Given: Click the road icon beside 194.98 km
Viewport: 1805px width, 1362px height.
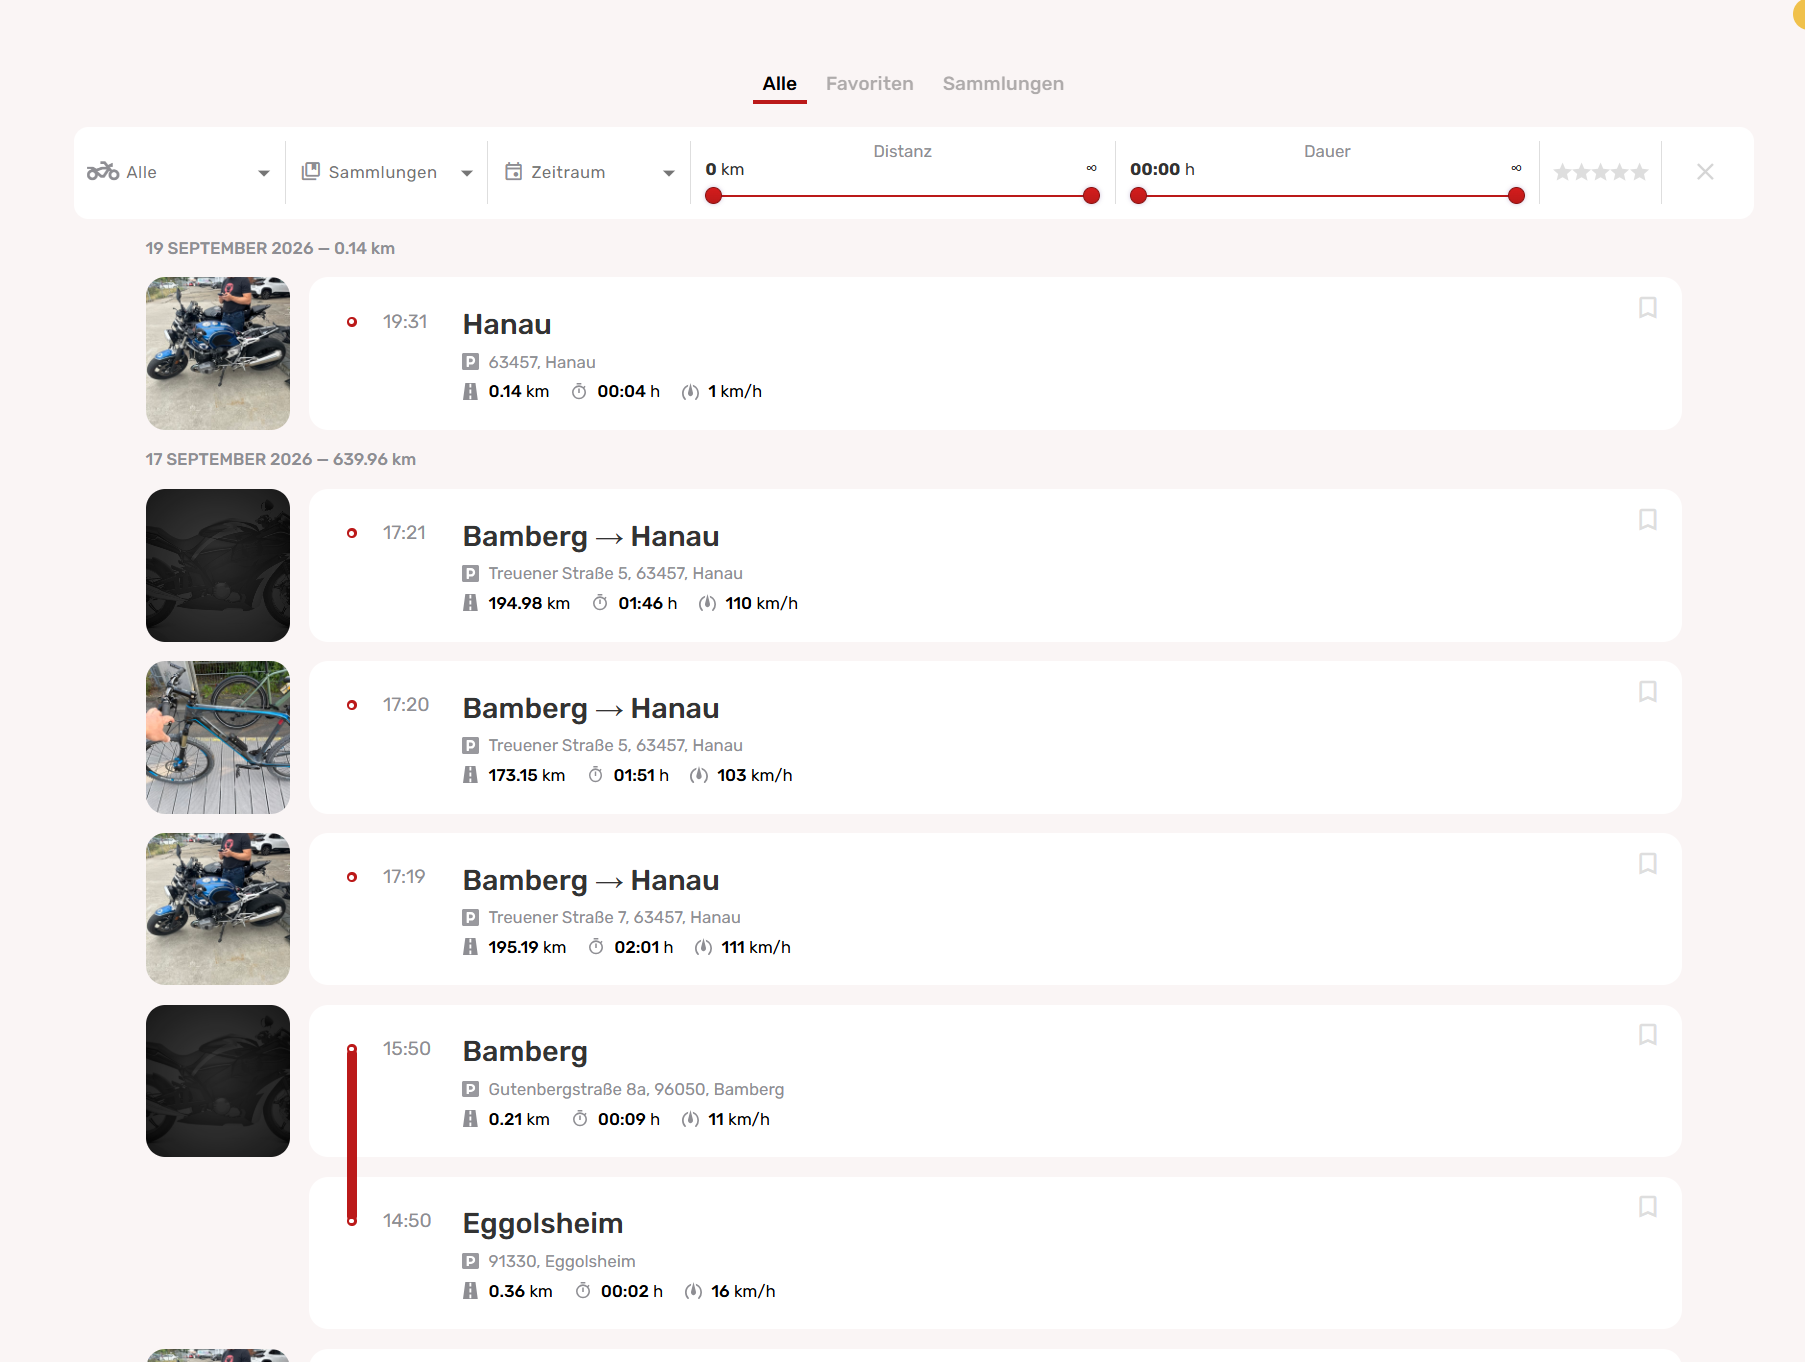Looking at the screenshot, I should click(x=470, y=603).
